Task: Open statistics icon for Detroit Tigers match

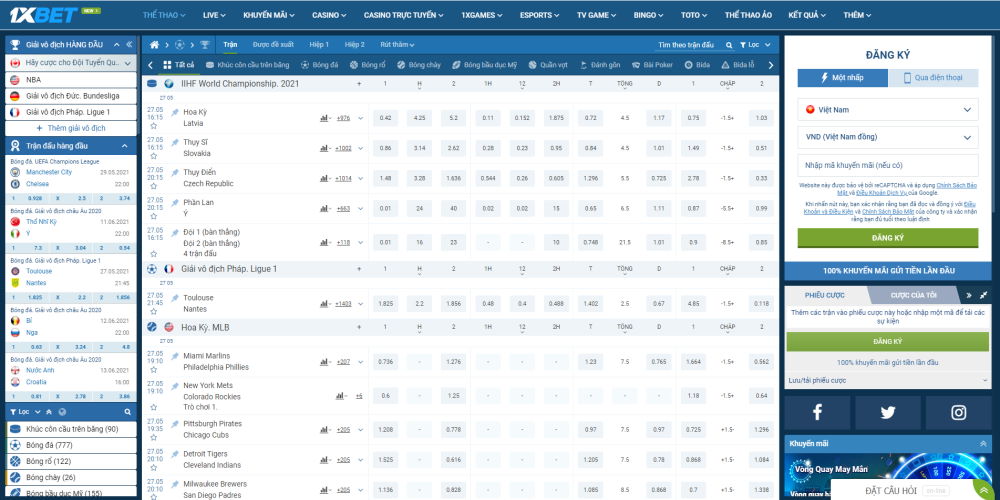Action: point(324,460)
